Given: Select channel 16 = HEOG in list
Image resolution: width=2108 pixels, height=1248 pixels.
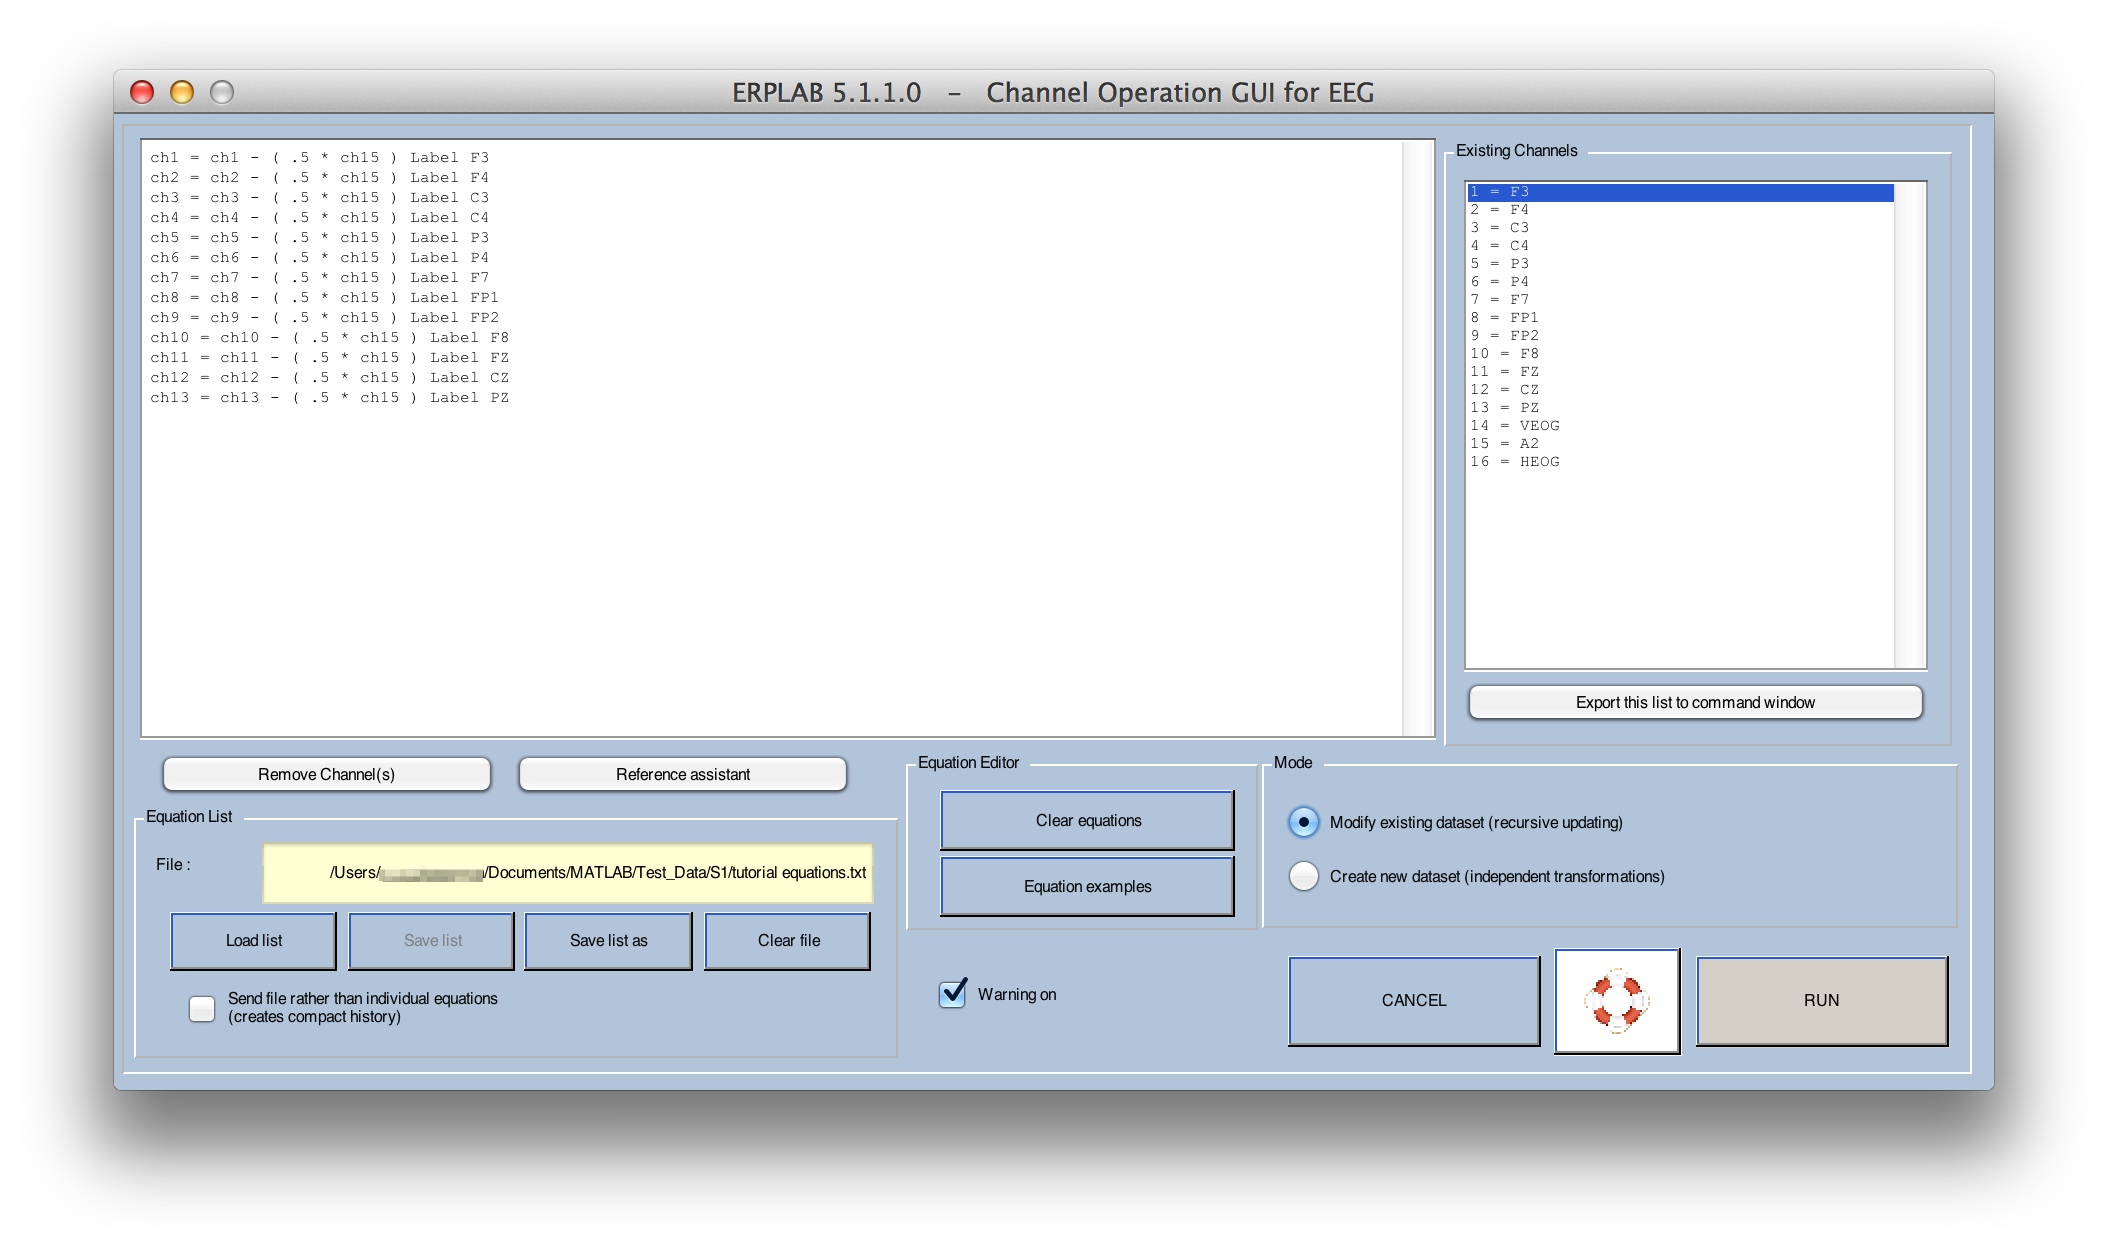Looking at the screenshot, I should [1680, 462].
